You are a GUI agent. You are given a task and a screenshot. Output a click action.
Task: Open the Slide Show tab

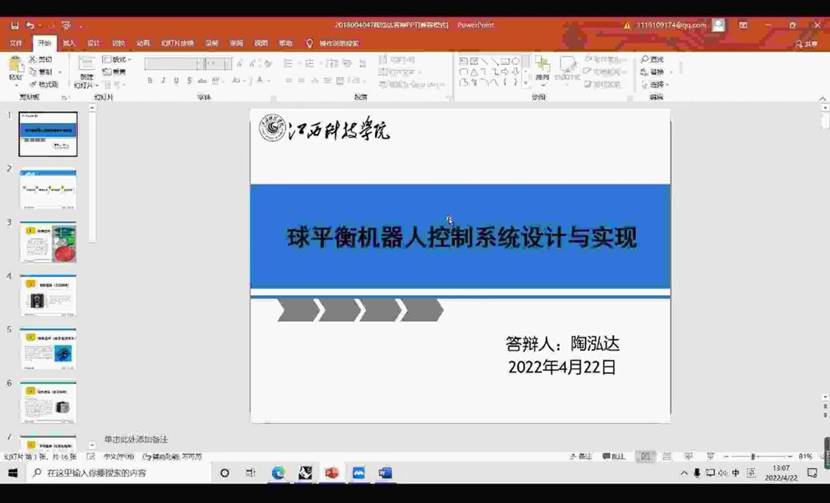pyautogui.click(x=177, y=43)
